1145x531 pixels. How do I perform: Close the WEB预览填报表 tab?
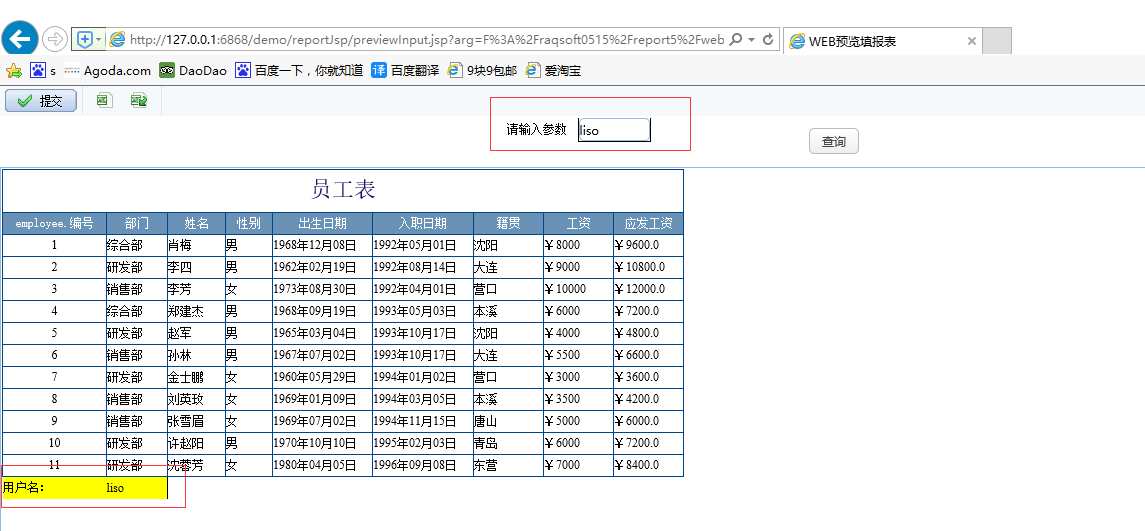(972, 42)
